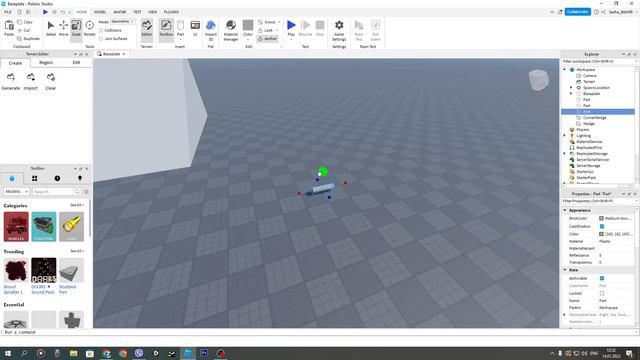Image resolution: width=640 pixels, height=360 pixels.
Task: Choose the Select tool in the ribbon
Action: pos(51,29)
